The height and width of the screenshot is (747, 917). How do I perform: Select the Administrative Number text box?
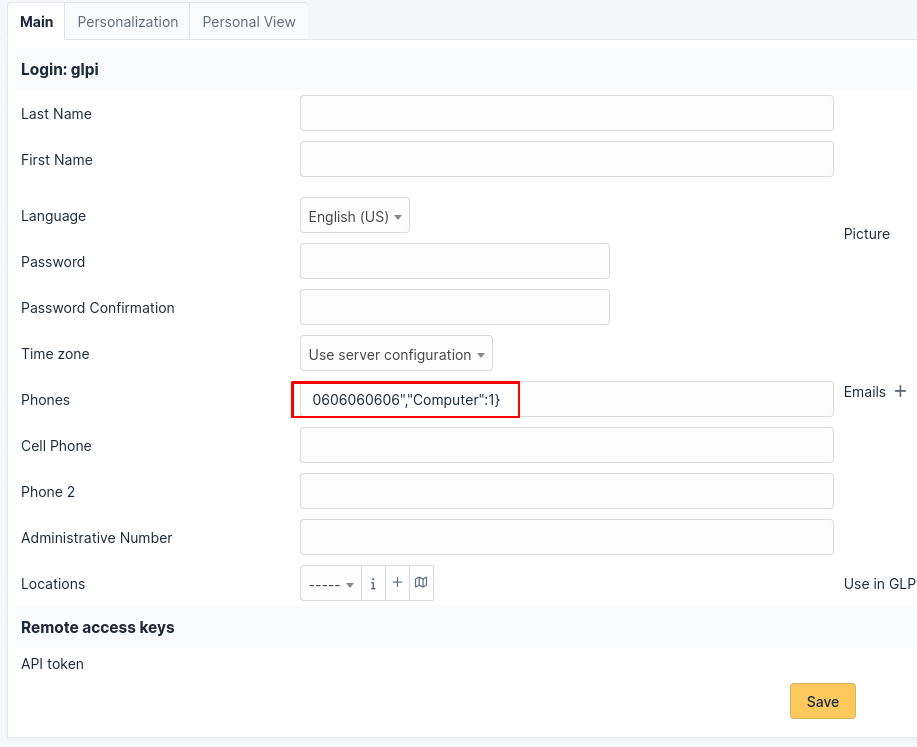[x=566, y=537]
